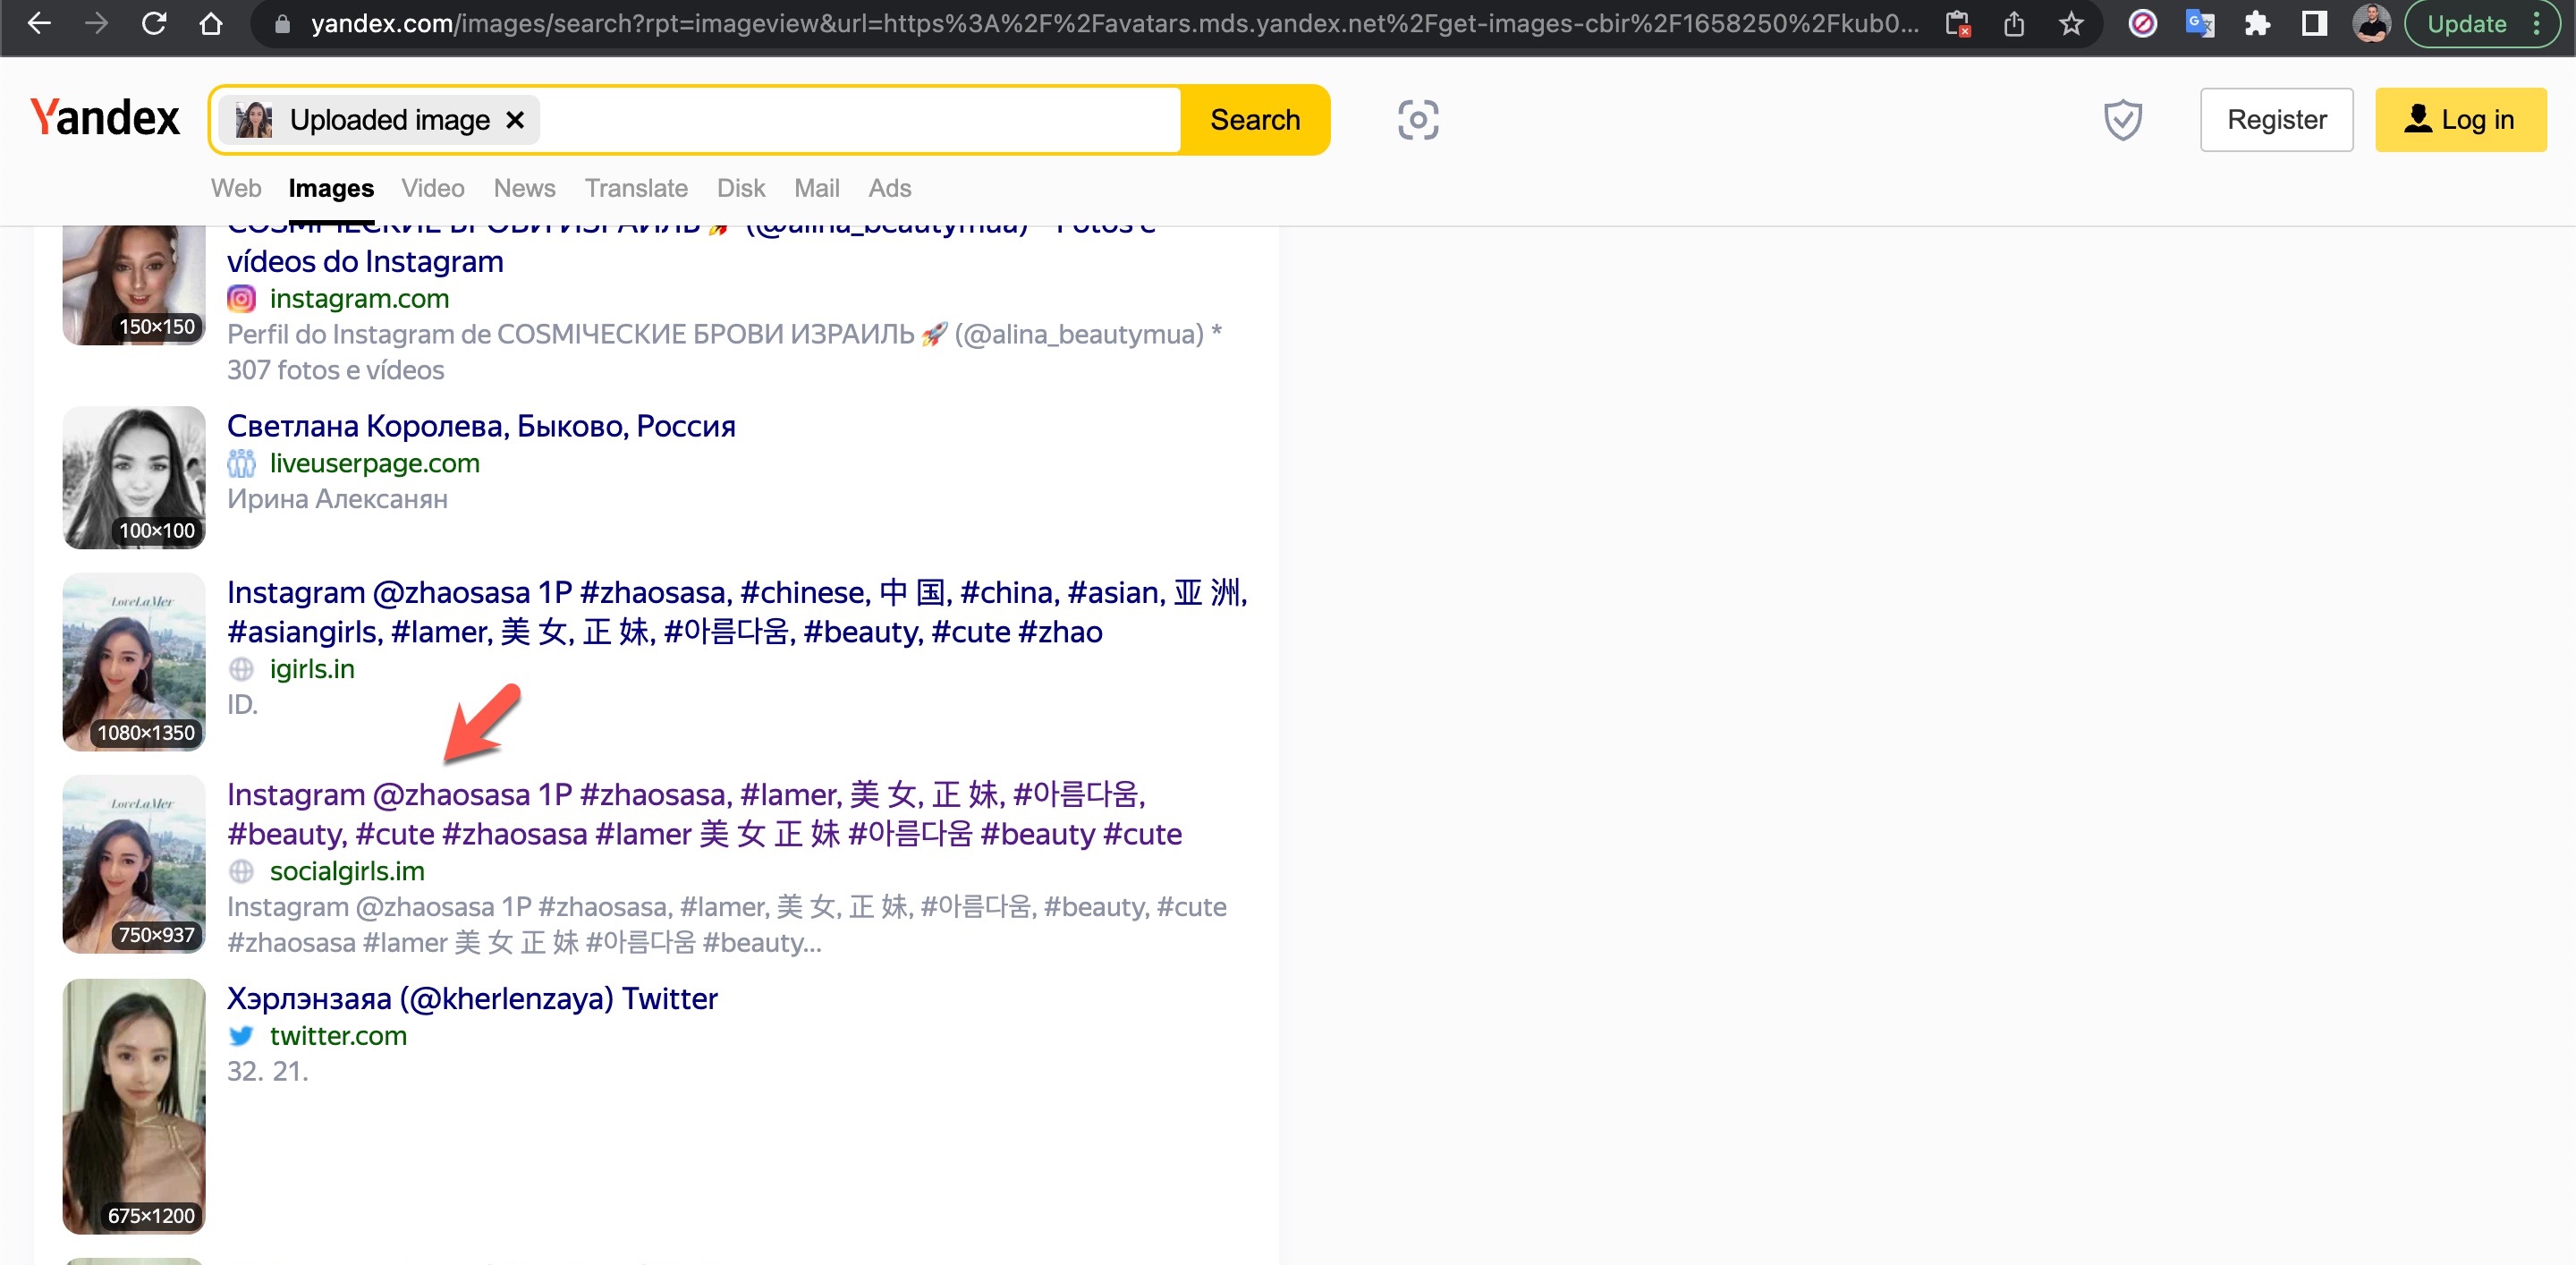Click the 'ID.' snippet under igirls.in
The width and height of the screenshot is (2576, 1265).
coord(242,705)
